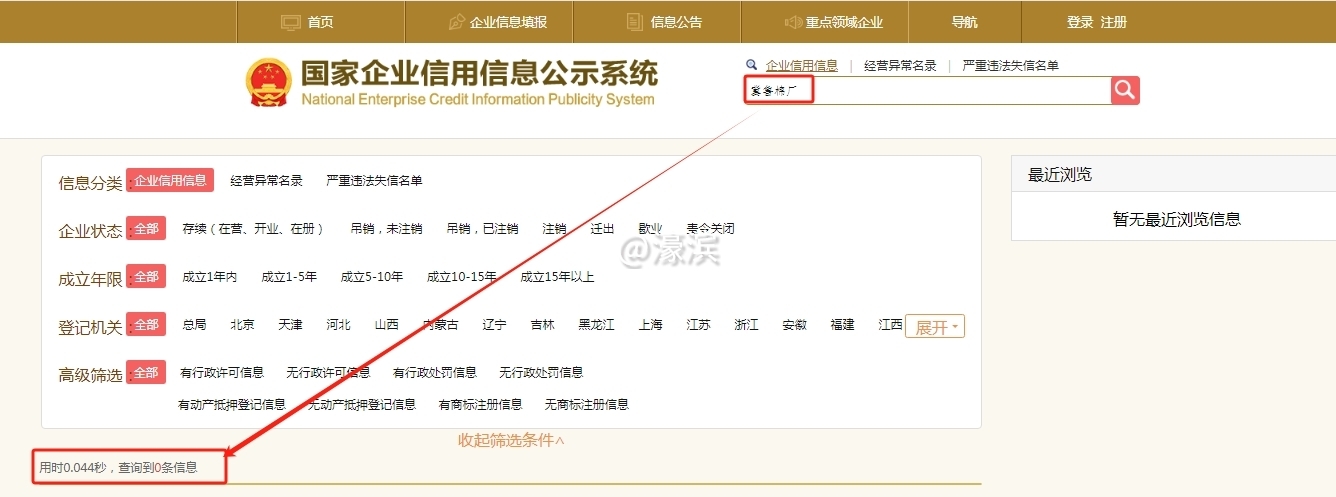Filter by 成立10-15年
This screenshot has height=497, width=1336.
pyautogui.click(x=462, y=277)
